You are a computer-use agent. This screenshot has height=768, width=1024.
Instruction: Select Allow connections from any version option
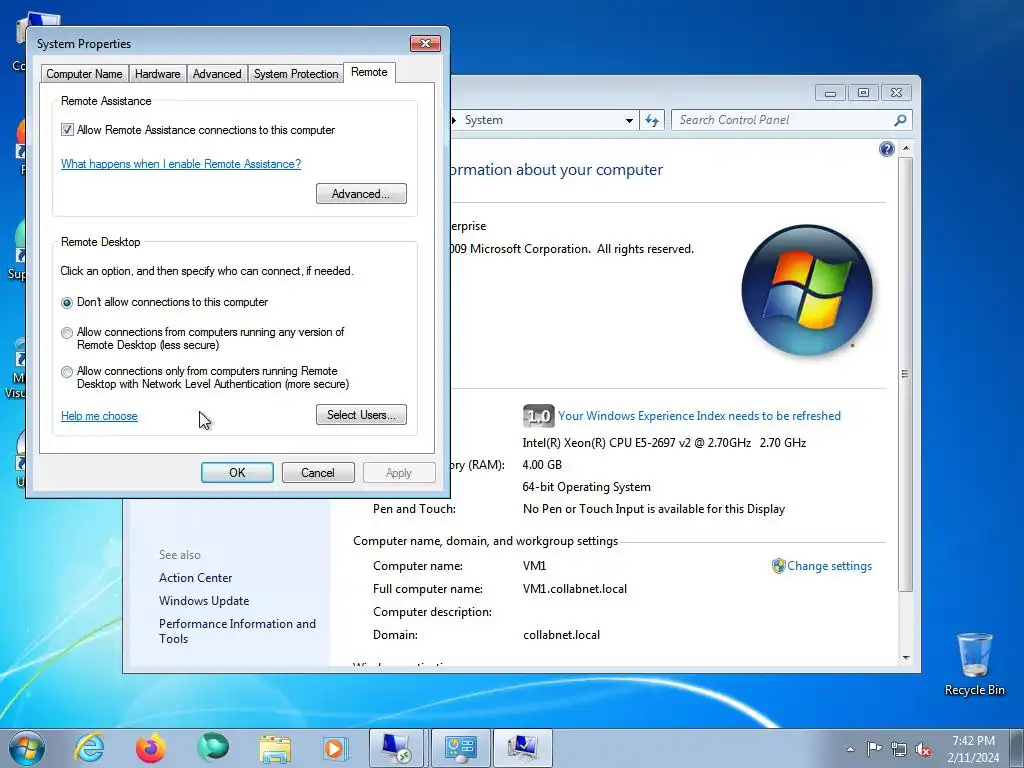67,333
